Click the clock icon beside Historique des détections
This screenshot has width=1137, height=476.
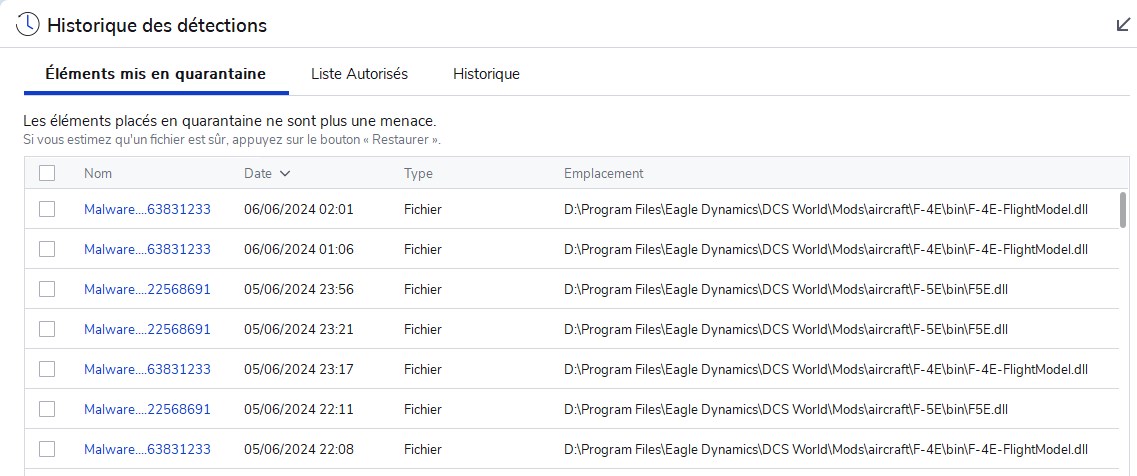[x=28, y=25]
